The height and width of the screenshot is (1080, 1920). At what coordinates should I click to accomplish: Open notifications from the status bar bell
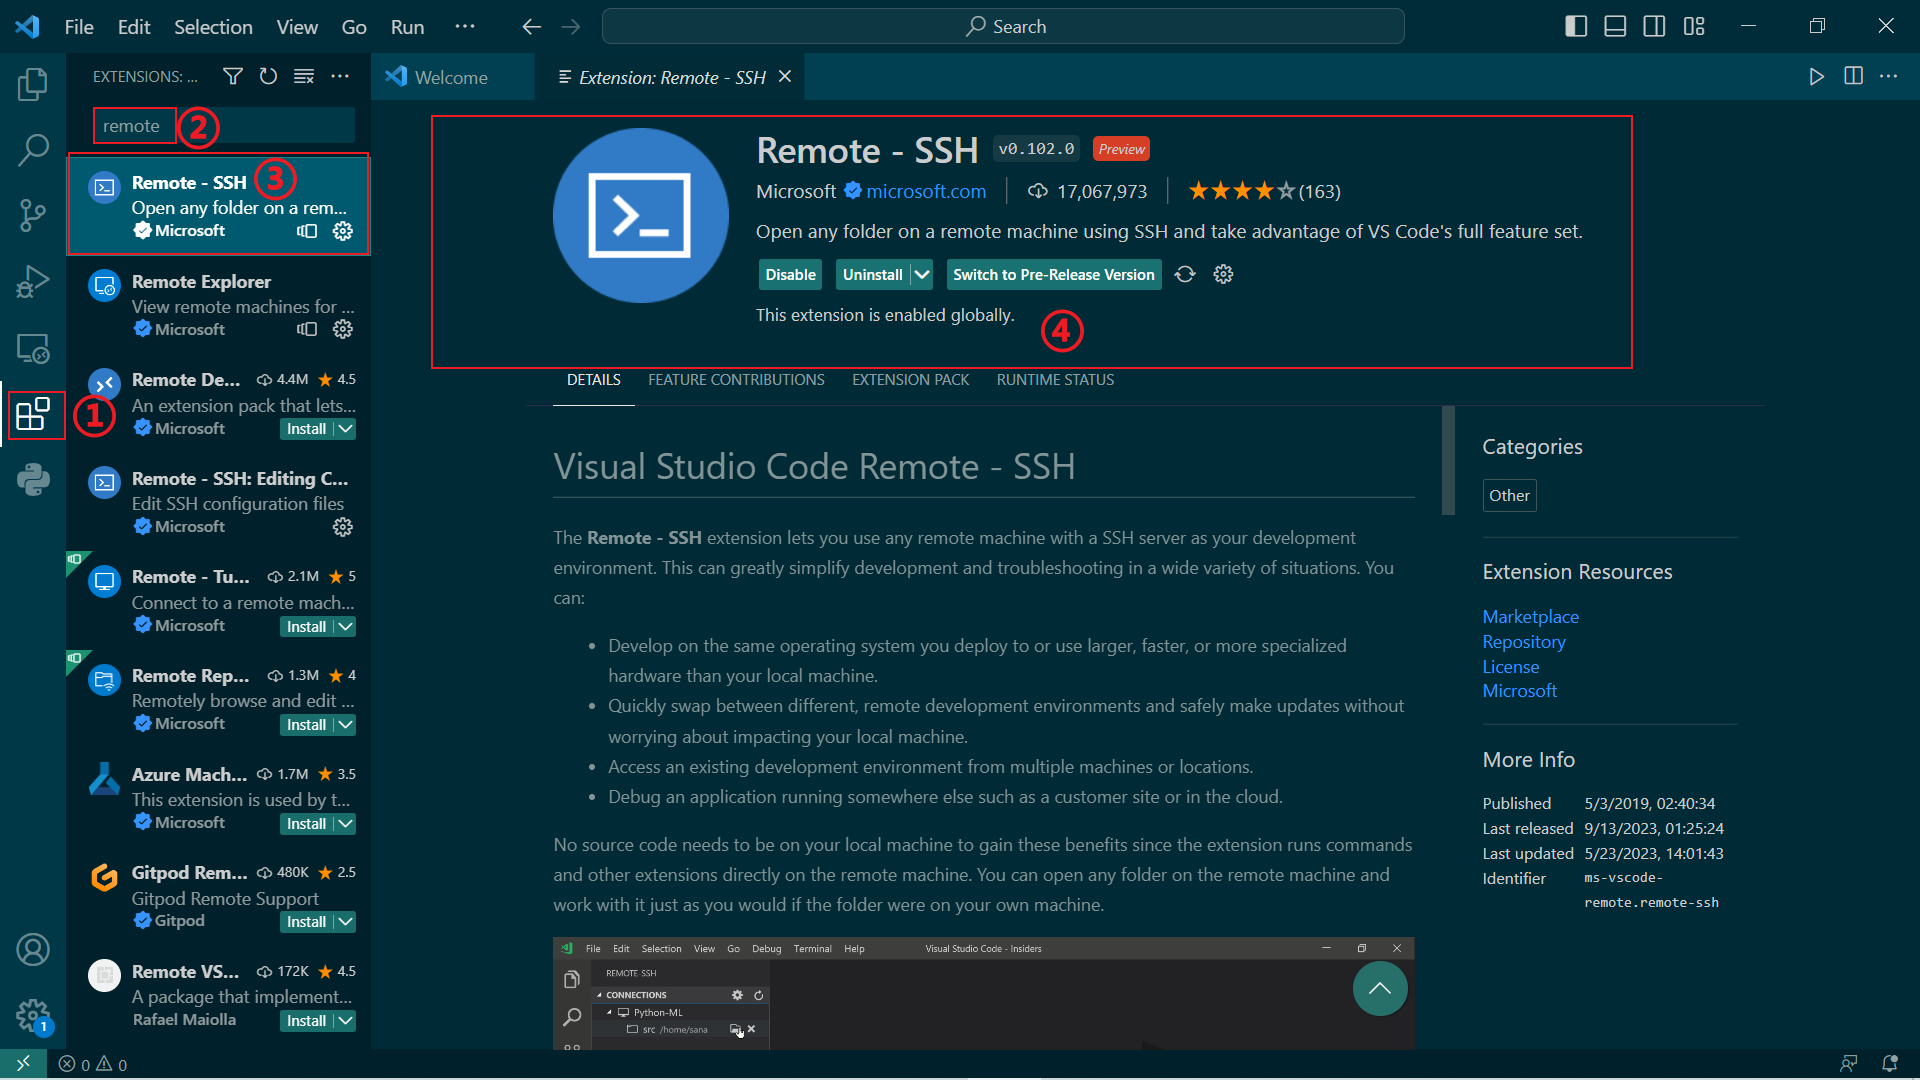[x=1889, y=1064]
